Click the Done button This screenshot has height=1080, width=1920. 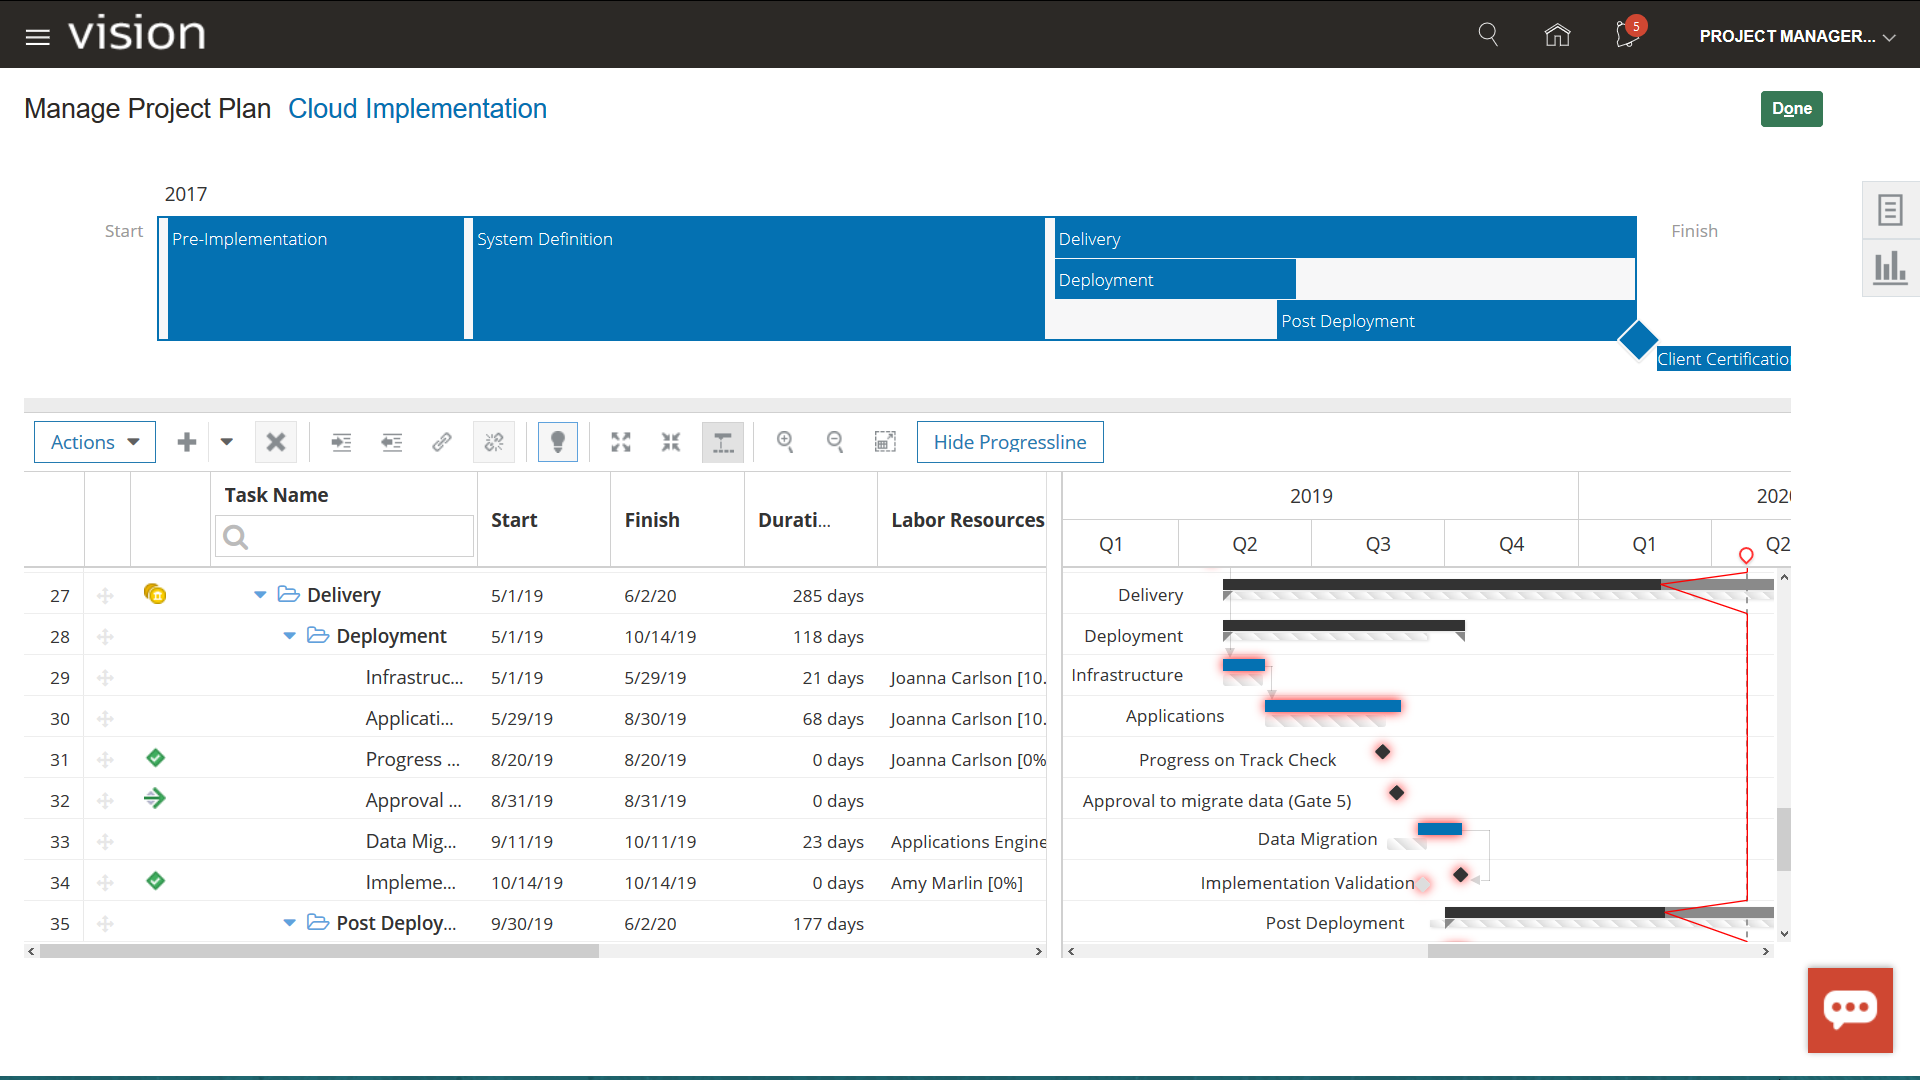point(1791,109)
